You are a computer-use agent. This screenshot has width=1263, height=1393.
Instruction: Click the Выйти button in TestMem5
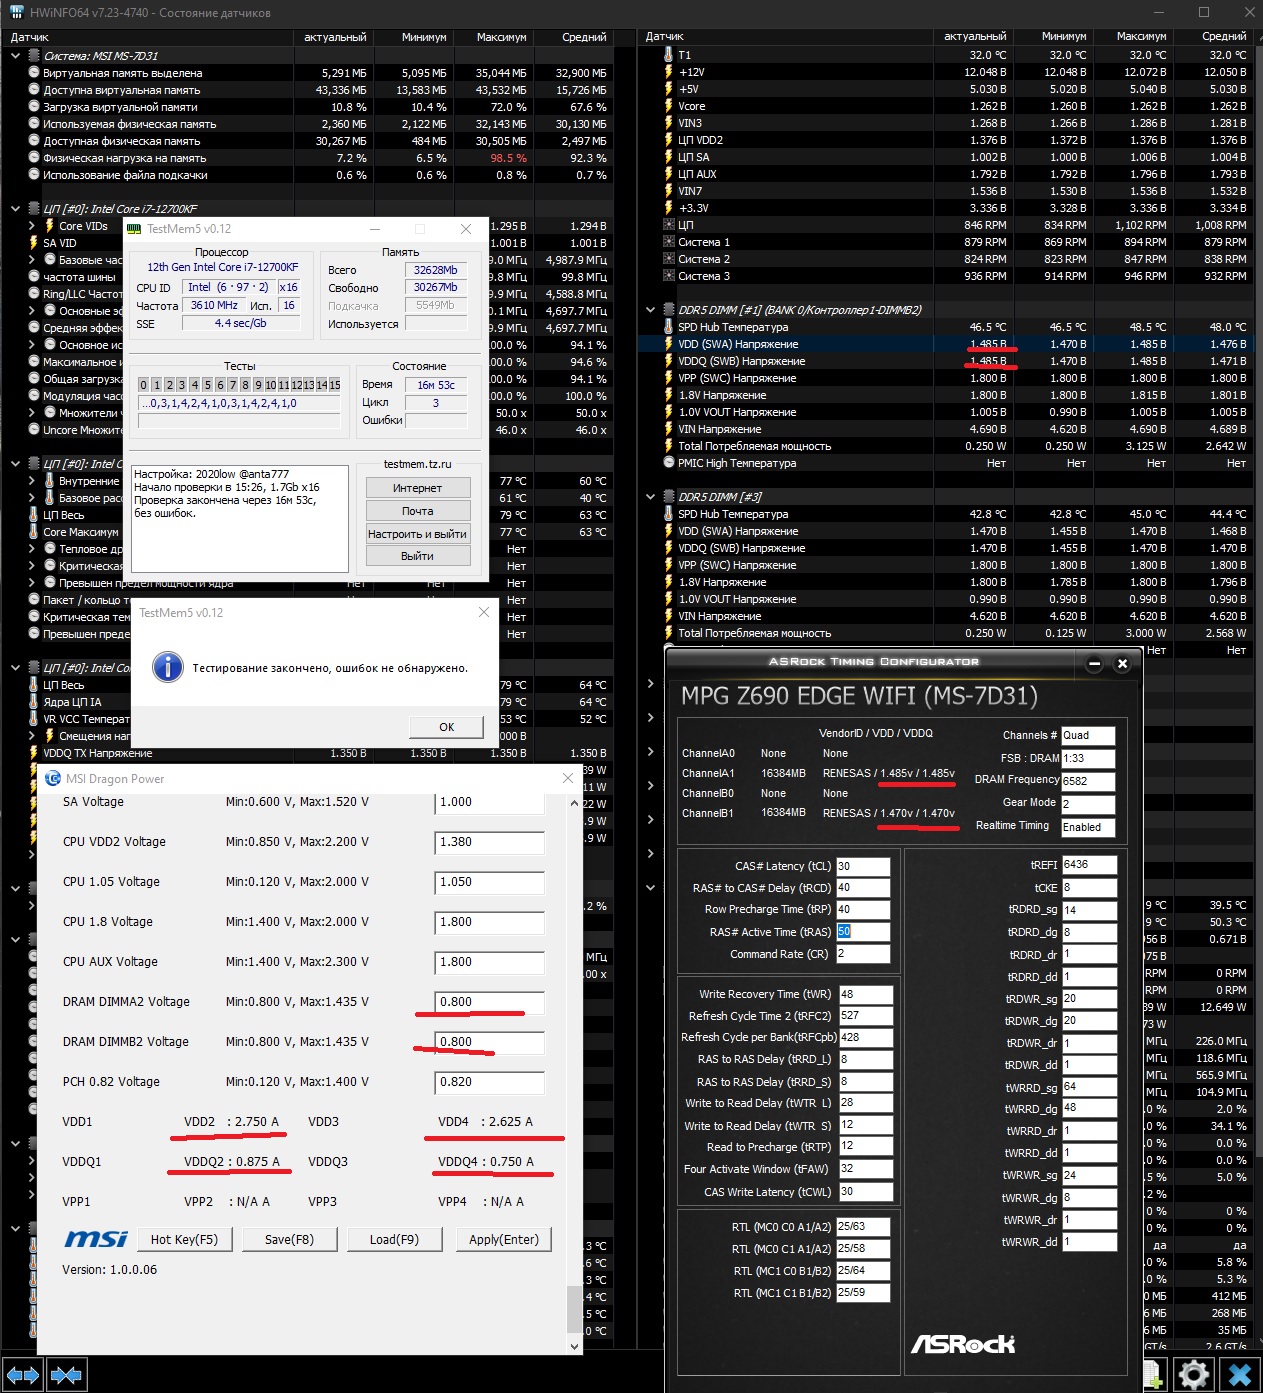418,556
